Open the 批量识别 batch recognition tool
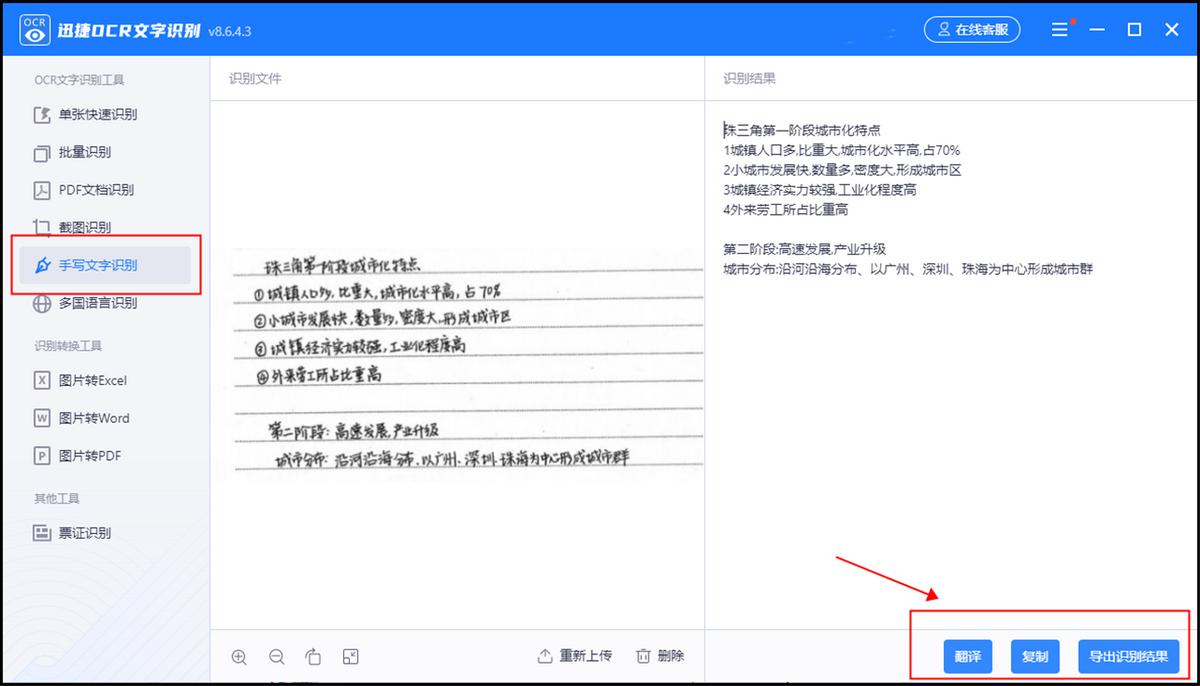The width and height of the screenshot is (1200, 686). tap(80, 152)
